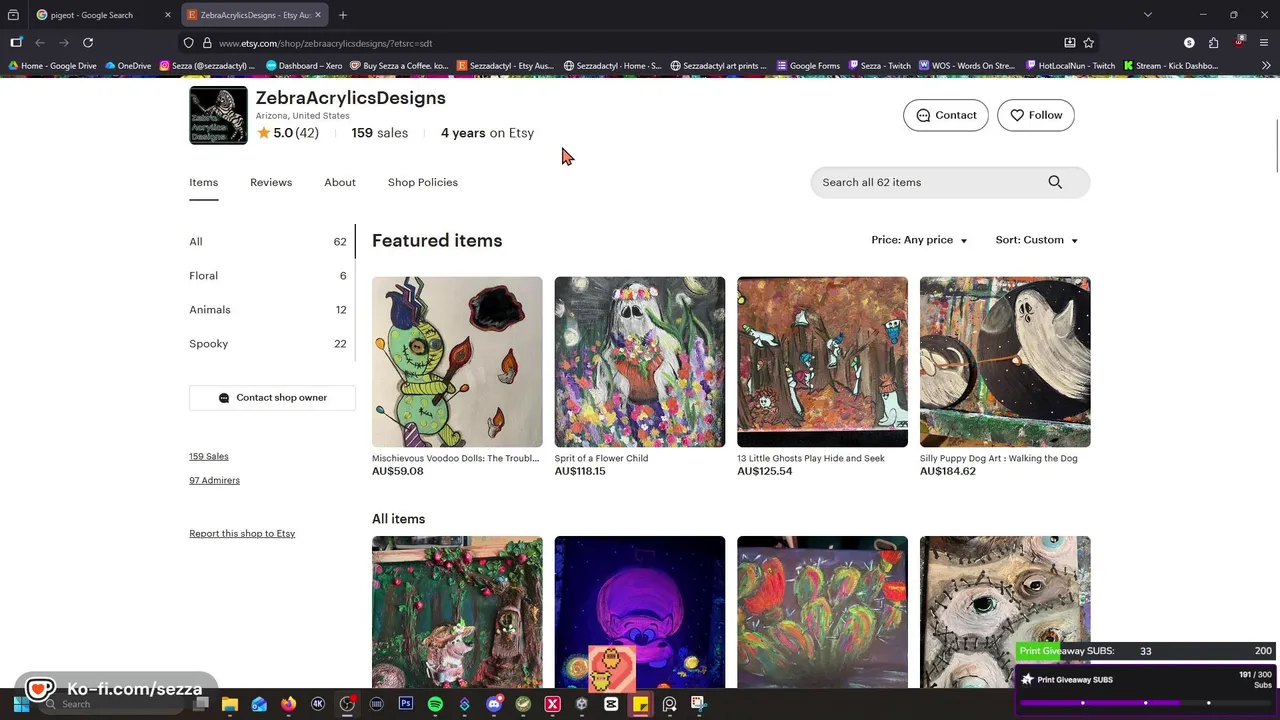The height and width of the screenshot is (720, 1280).
Task: Show overflow bookmarks chevron
Action: tap(1266, 66)
